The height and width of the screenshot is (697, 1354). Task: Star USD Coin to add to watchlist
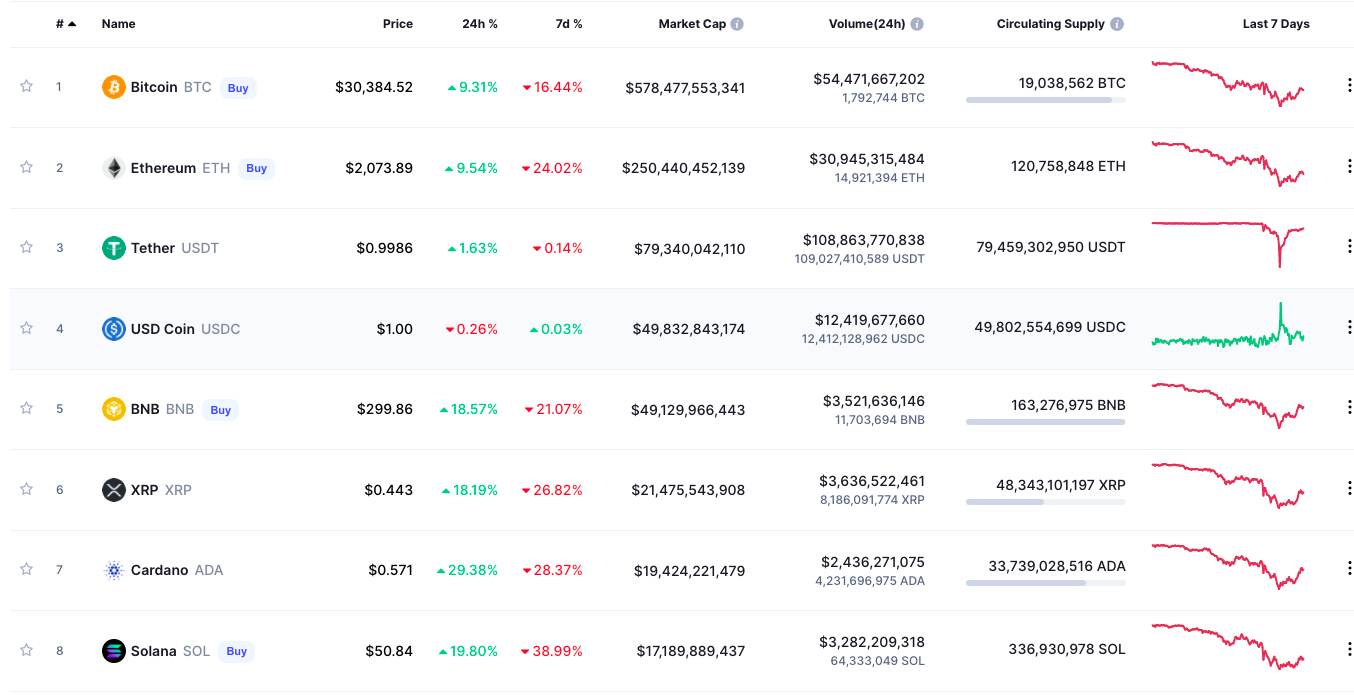point(26,327)
